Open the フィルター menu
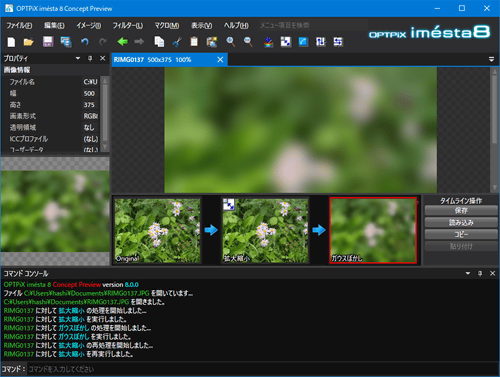Image resolution: width=500 pixels, height=377 pixels. click(128, 25)
